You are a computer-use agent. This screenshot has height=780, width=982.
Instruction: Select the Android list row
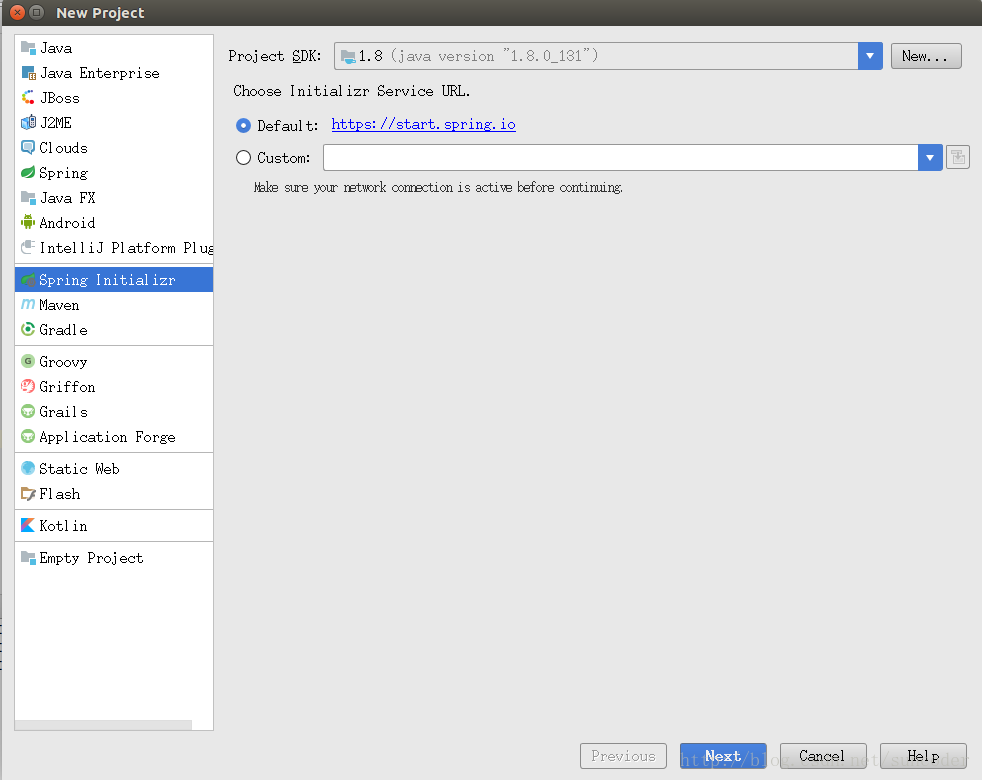pyautogui.click(x=114, y=222)
